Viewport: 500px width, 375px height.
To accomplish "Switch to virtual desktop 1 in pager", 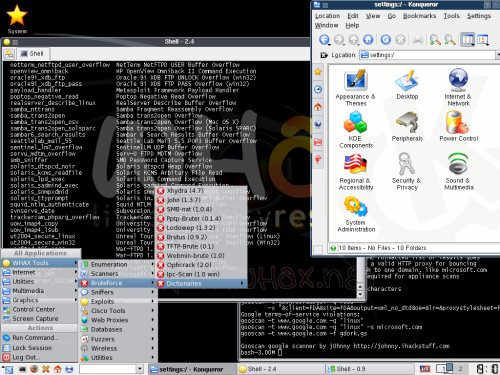I will (444, 368).
